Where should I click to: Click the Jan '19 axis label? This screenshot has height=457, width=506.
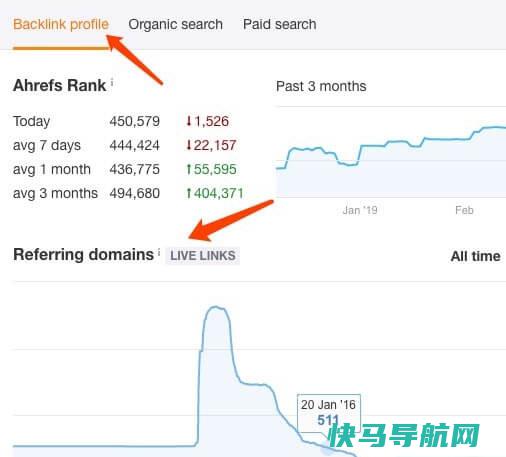tap(360, 210)
